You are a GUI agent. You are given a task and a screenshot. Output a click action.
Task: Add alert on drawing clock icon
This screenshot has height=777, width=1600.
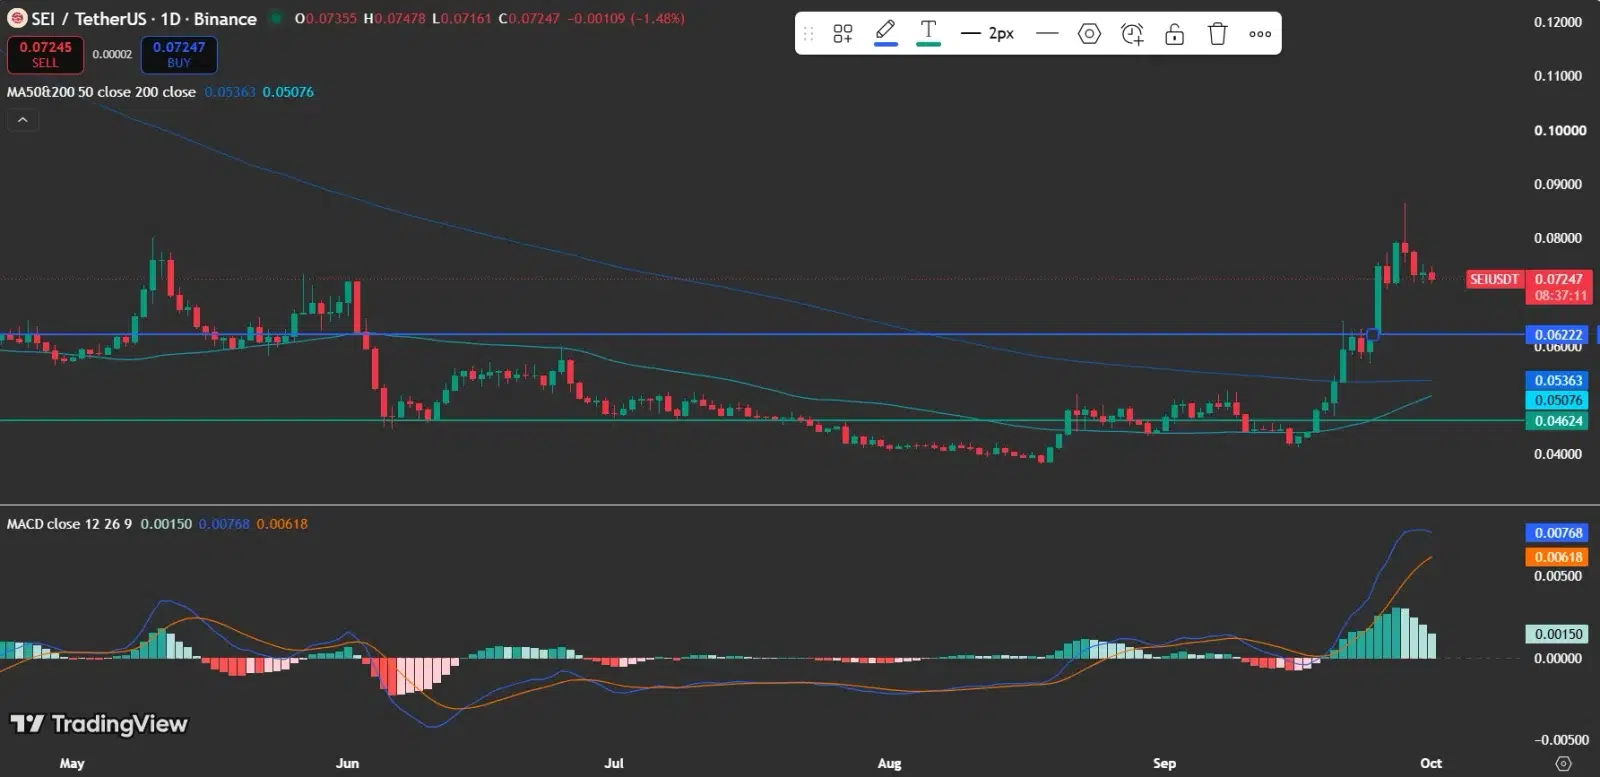(x=1132, y=33)
